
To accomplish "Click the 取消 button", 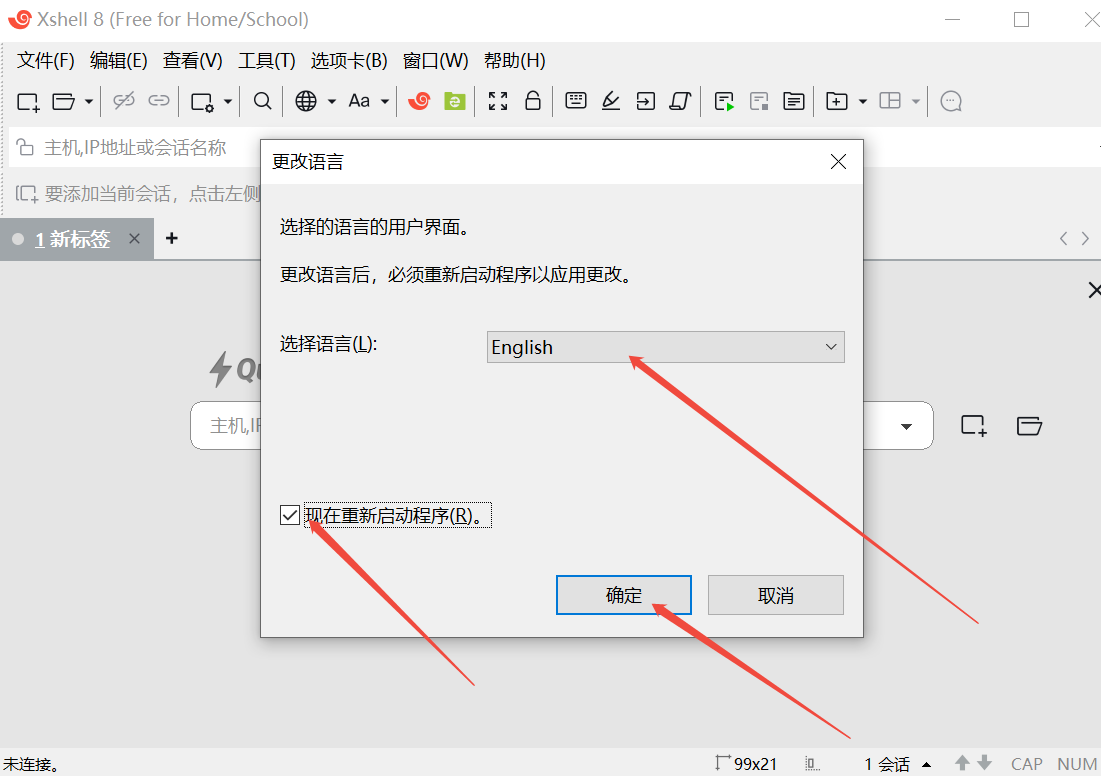I will point(775,595).
